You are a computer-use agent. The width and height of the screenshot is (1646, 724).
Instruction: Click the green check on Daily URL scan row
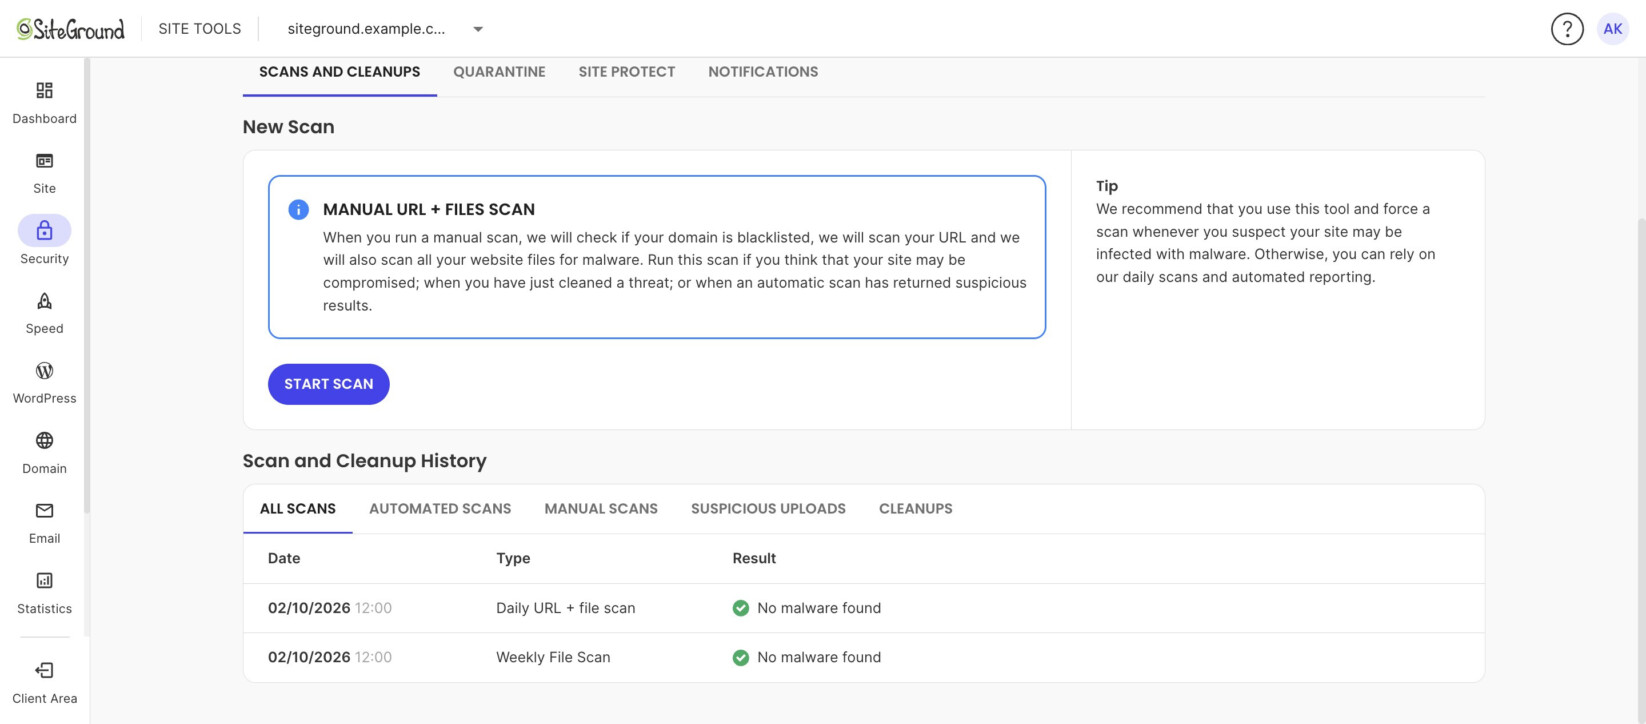741,608
